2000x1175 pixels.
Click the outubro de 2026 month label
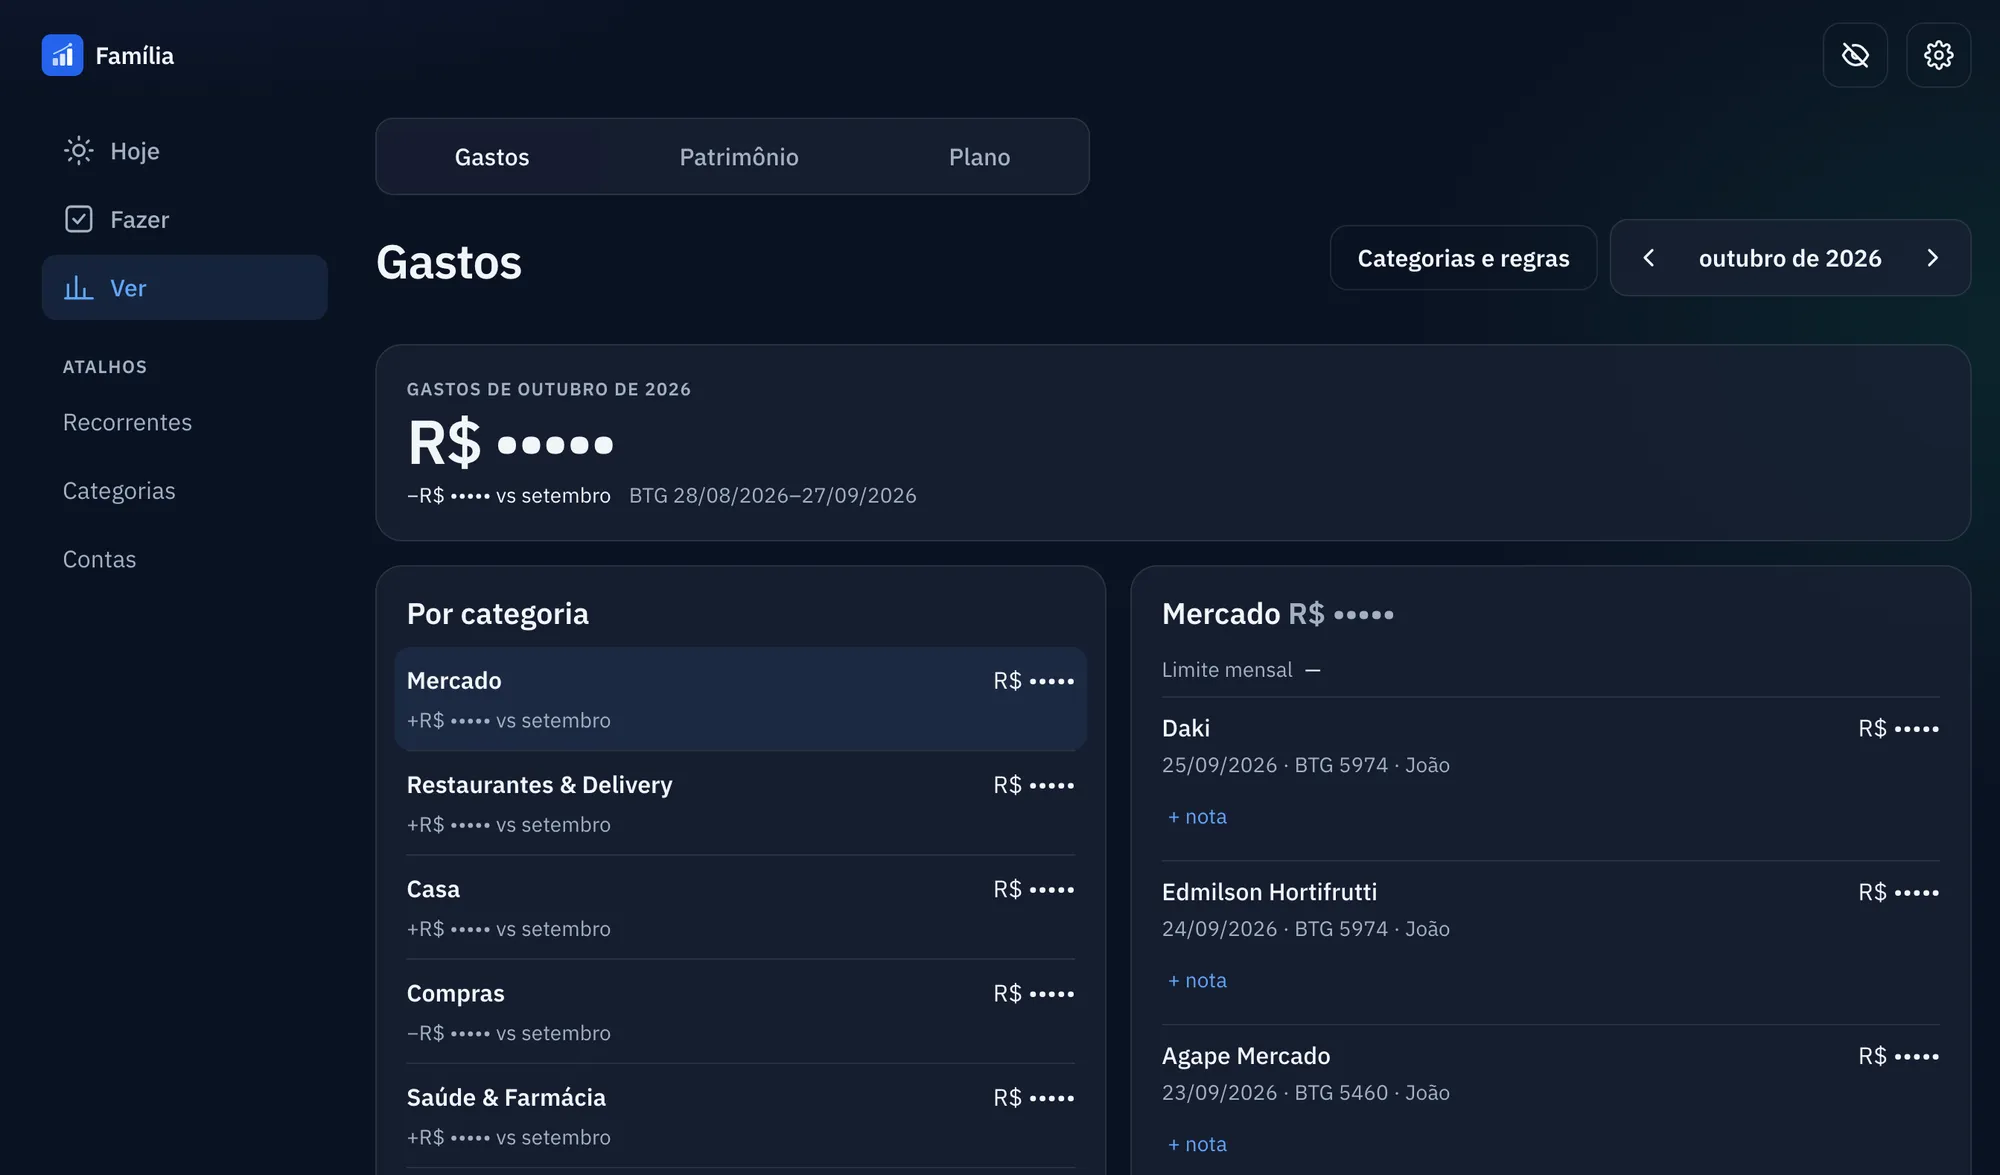1790,258
